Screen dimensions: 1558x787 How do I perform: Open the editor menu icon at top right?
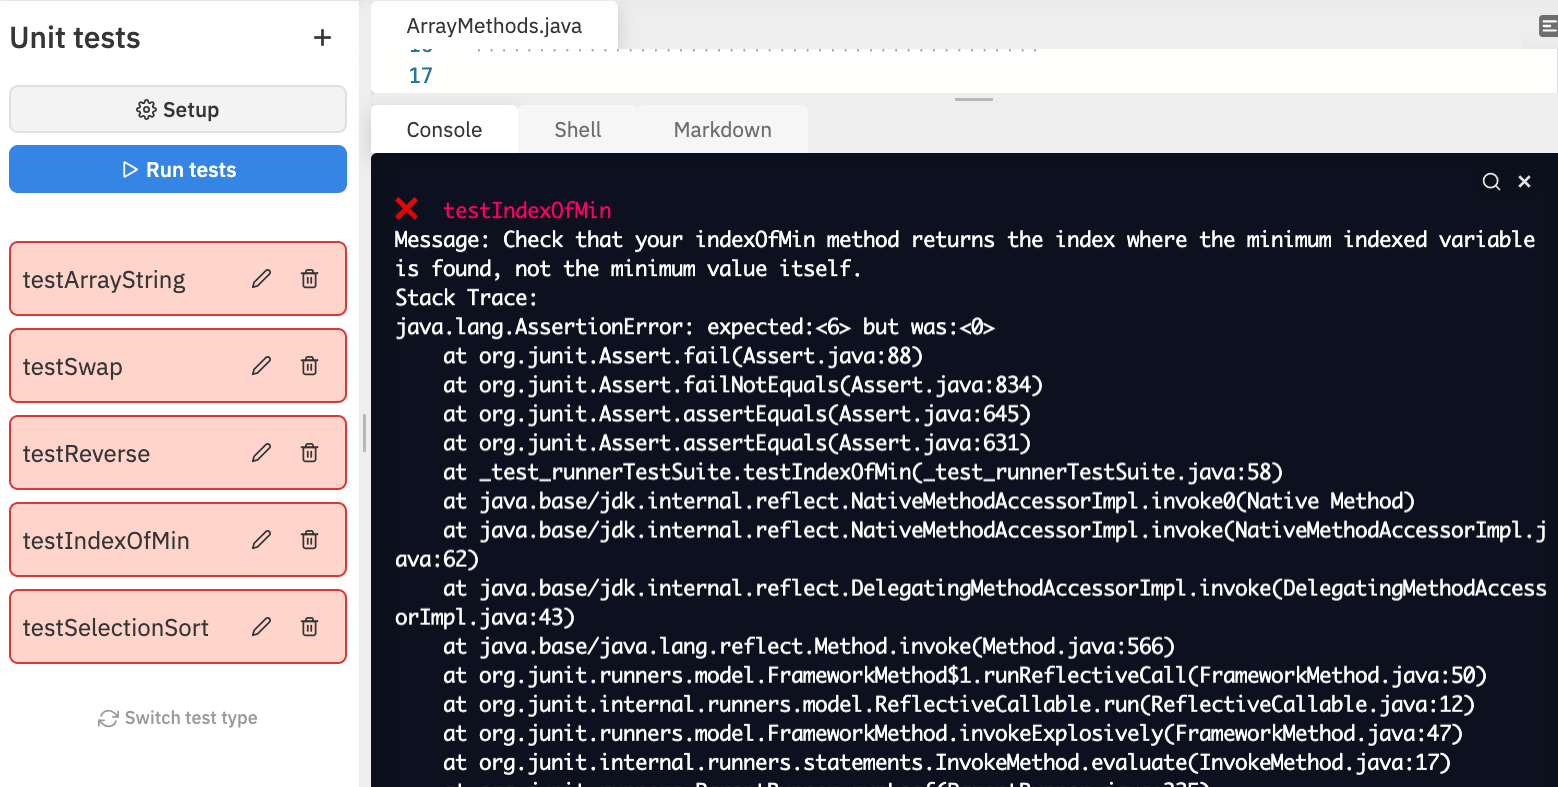[1548, 26]
